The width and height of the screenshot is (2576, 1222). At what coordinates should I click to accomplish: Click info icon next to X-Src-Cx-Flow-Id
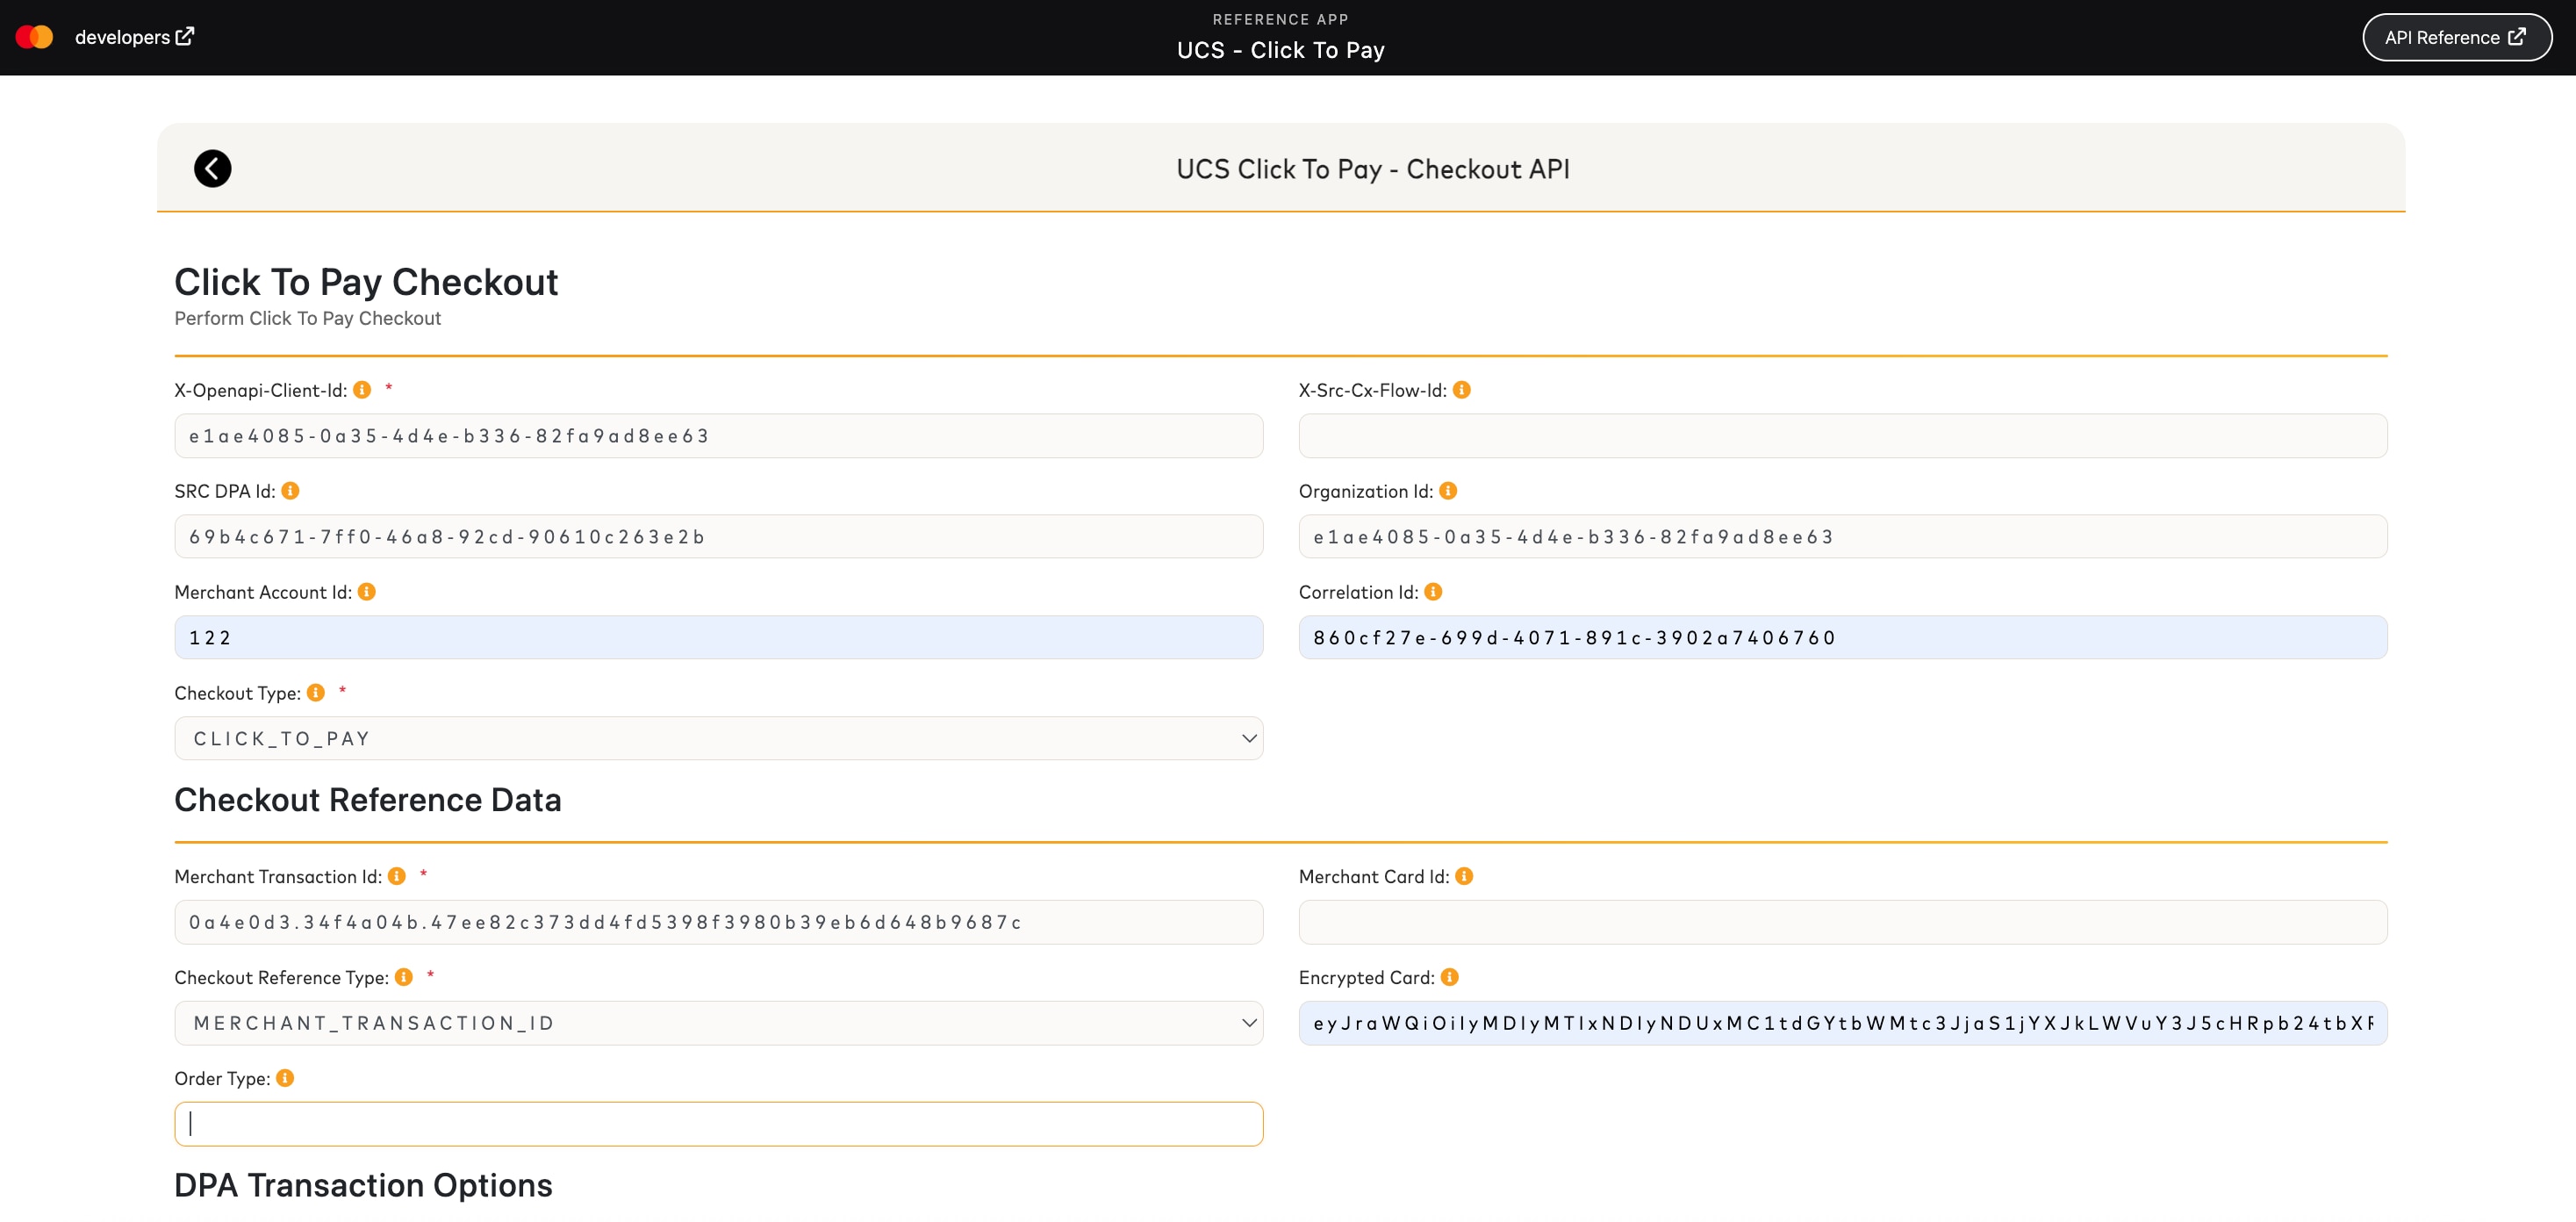point(1461,389)
